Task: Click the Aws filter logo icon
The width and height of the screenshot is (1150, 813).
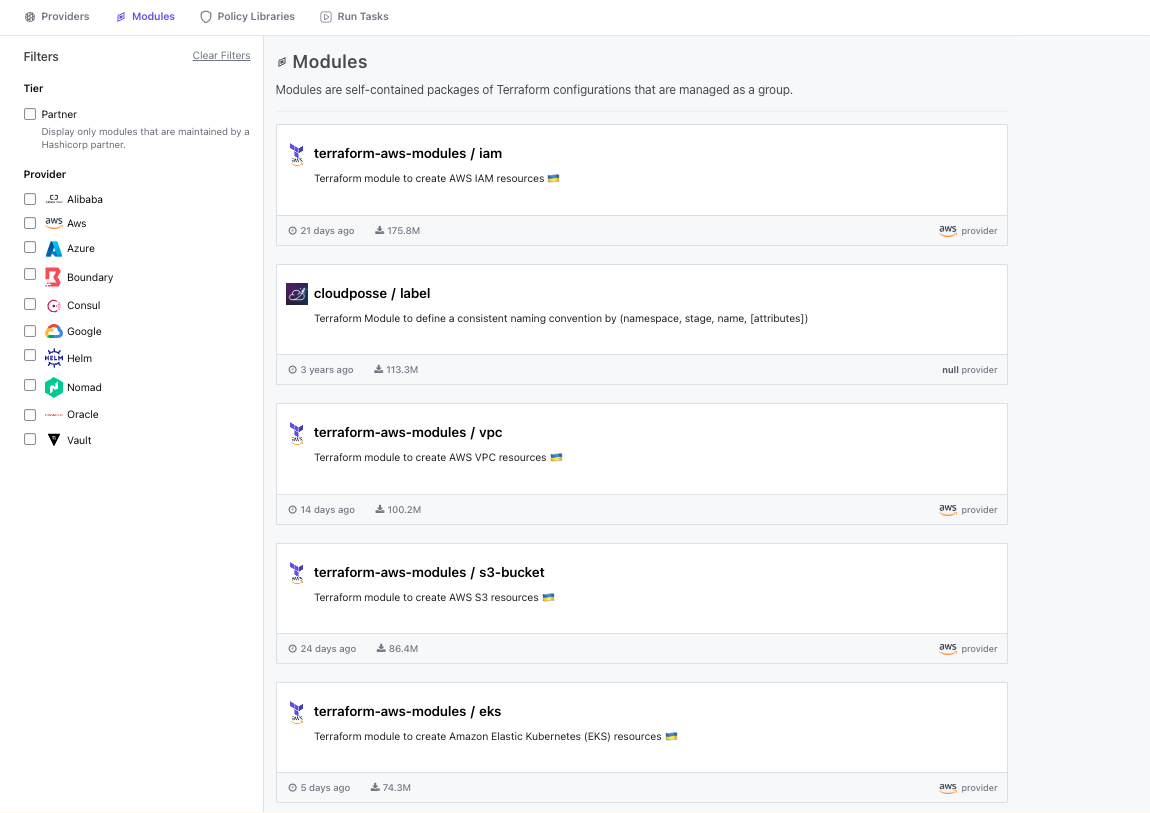Action: coord(54,222)
